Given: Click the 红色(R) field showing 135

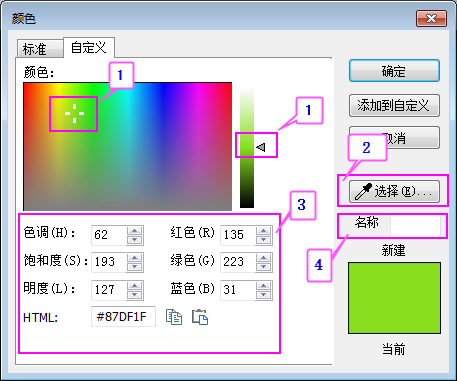Looking at the screenshot, I should point(238,235).
